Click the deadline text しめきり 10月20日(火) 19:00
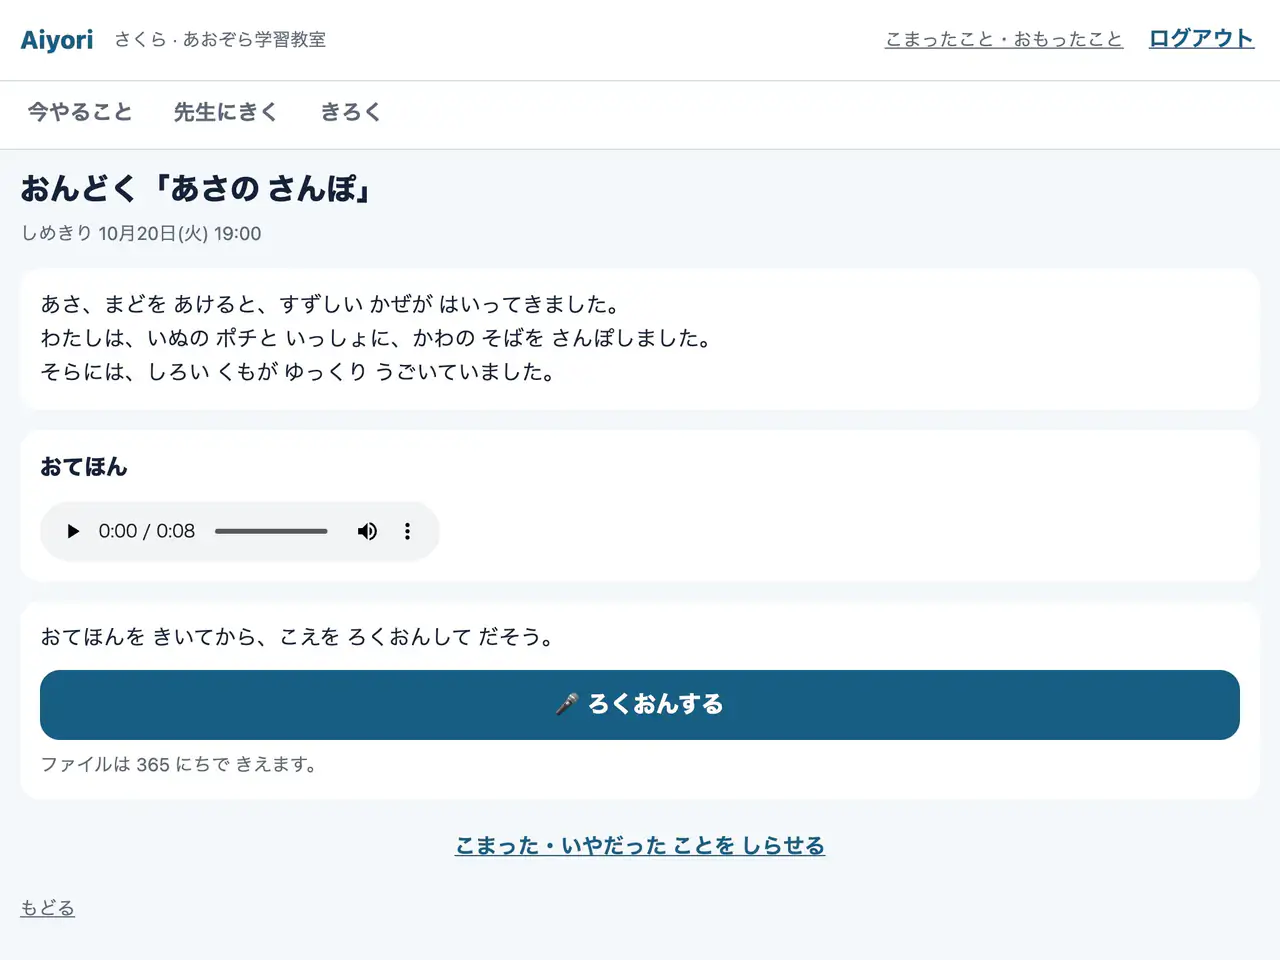Viewport: 1280px width, 960px height. 141,234
